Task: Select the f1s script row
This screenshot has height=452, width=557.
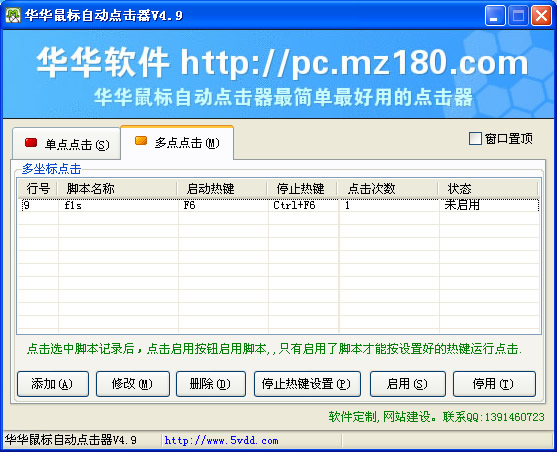Action: (279, 205)
